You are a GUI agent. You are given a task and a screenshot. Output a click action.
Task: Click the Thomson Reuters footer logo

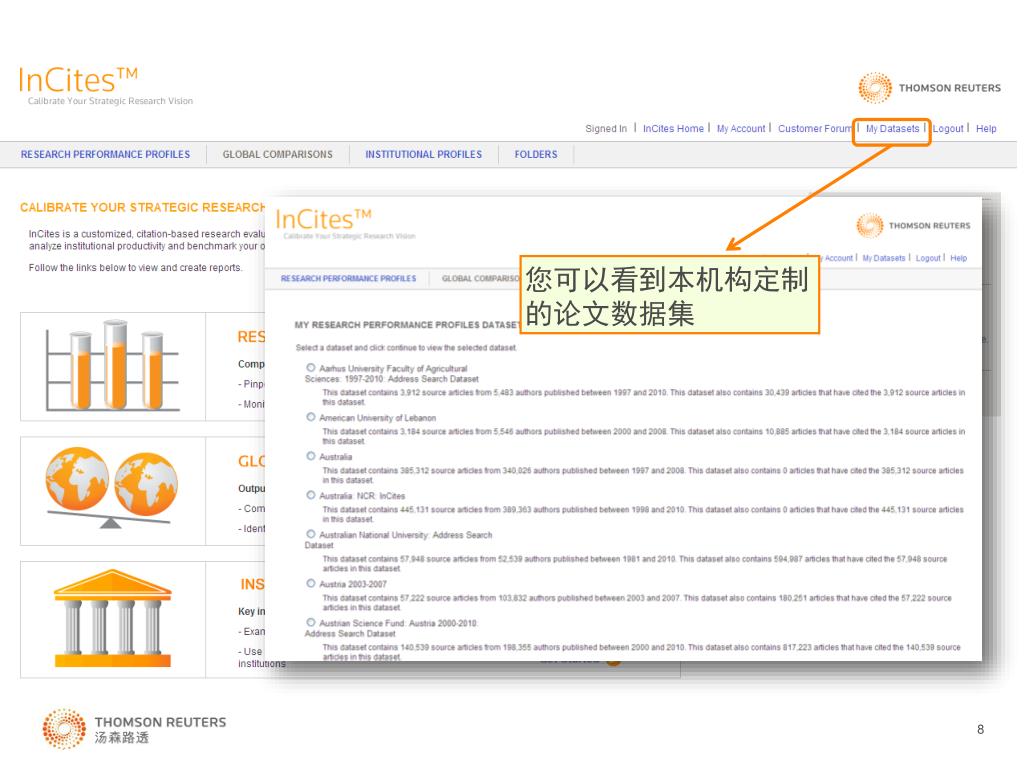[135, 729]
